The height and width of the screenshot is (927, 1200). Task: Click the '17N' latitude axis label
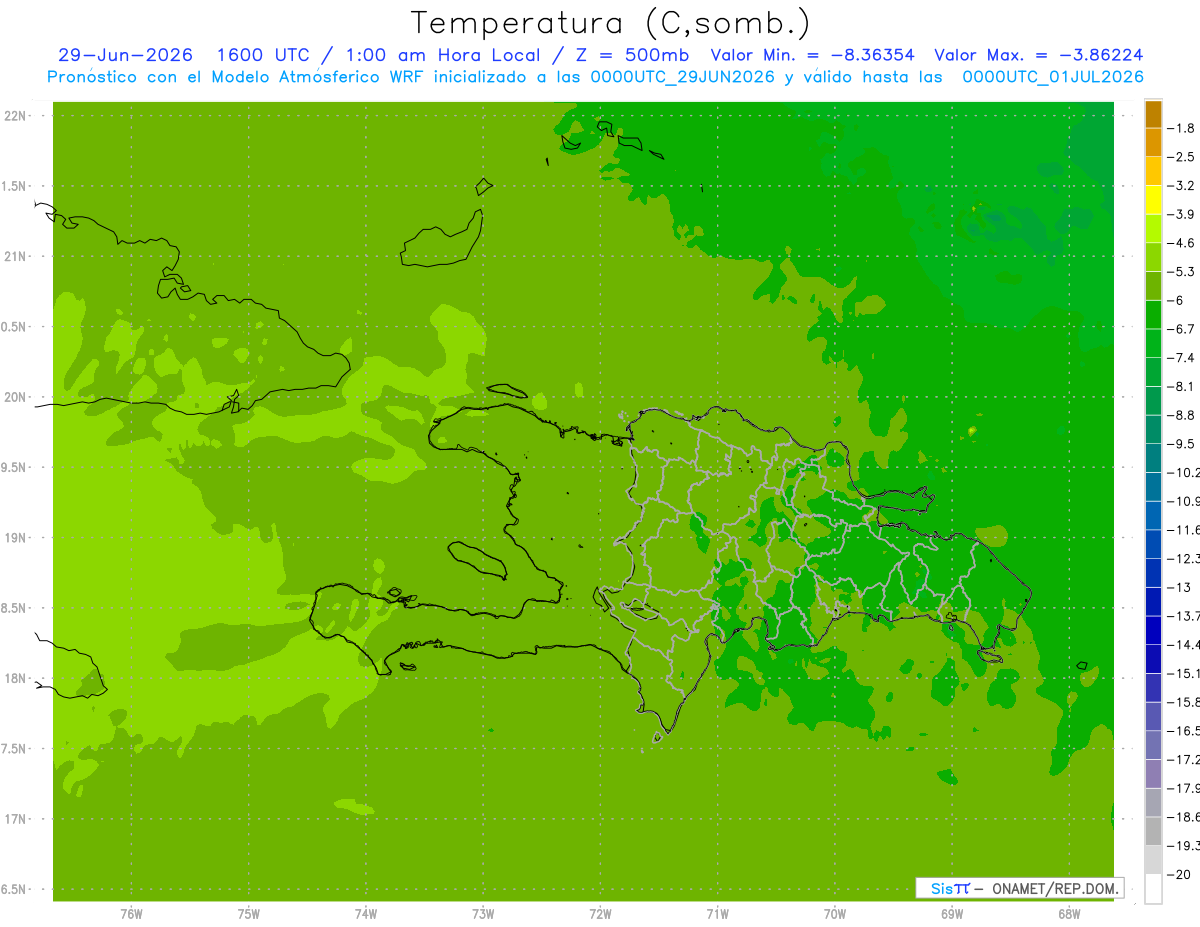coord(15,819)
